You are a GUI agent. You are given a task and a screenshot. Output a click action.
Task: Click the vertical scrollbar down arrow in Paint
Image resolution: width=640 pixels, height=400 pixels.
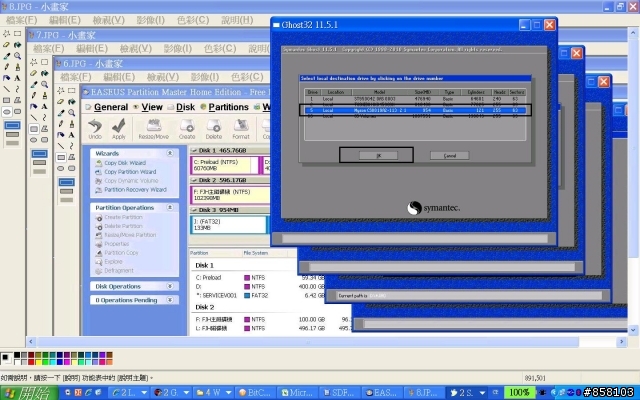point(633,330)
